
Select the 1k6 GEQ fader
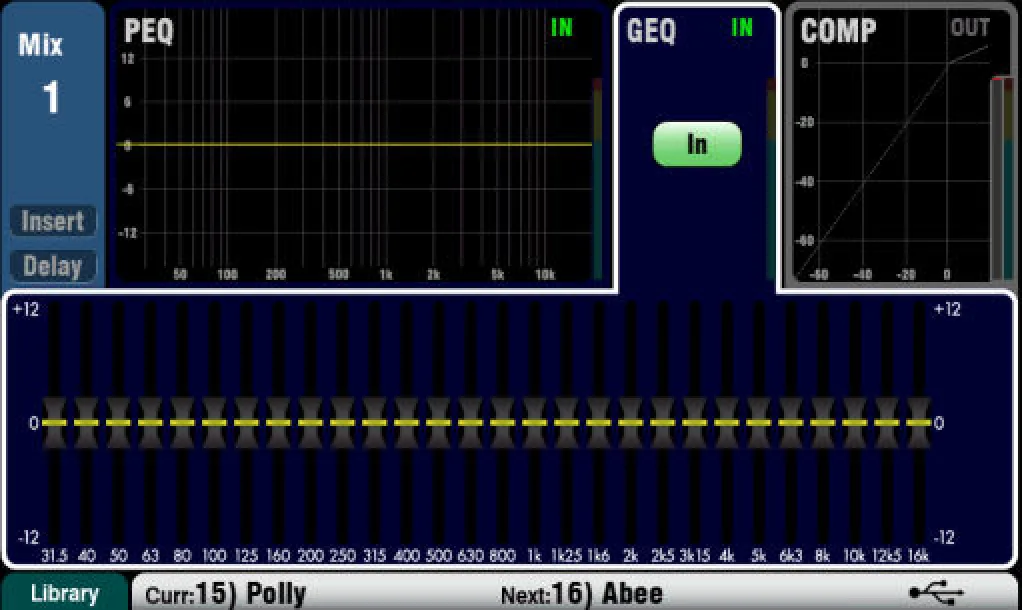[x=598, y=423]
